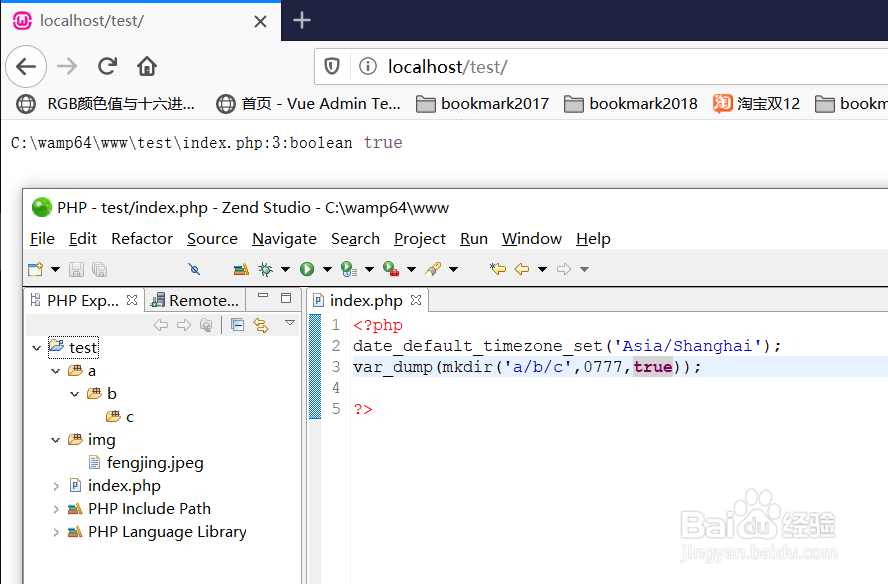Open the Search flashlight dropdown arrow
This screenshot has width=888, height=584.
(x=454, y=269)
